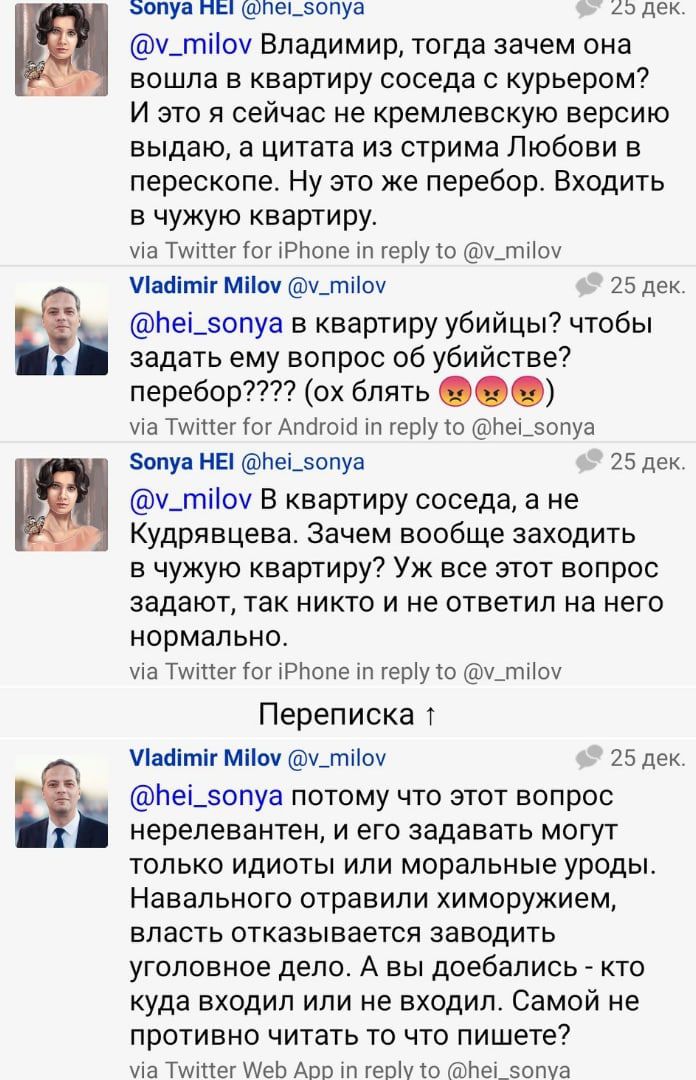Image resolution: width=696 pixels, height=1080 pixels.
Task: Click the @v_milov mention before "В квартиру соседа"
Action: pyautogui.click(x=192, y=499)
